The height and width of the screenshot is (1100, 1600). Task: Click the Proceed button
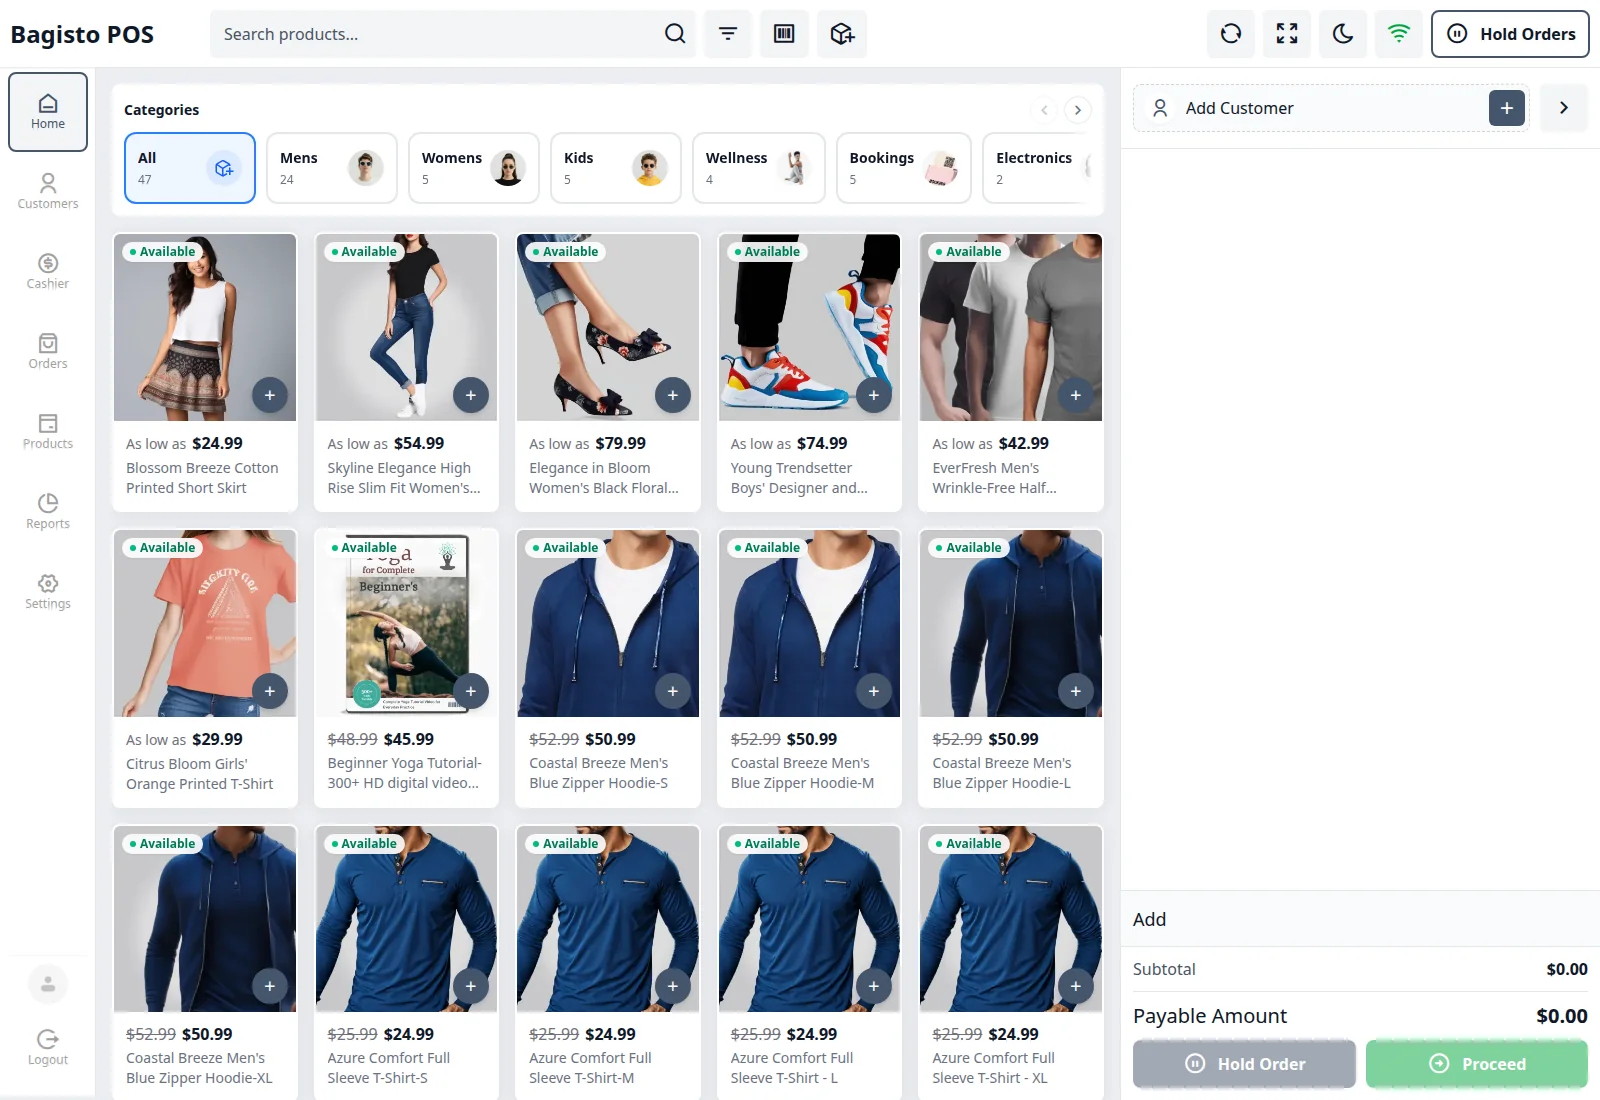[x=1477, y=1064]
